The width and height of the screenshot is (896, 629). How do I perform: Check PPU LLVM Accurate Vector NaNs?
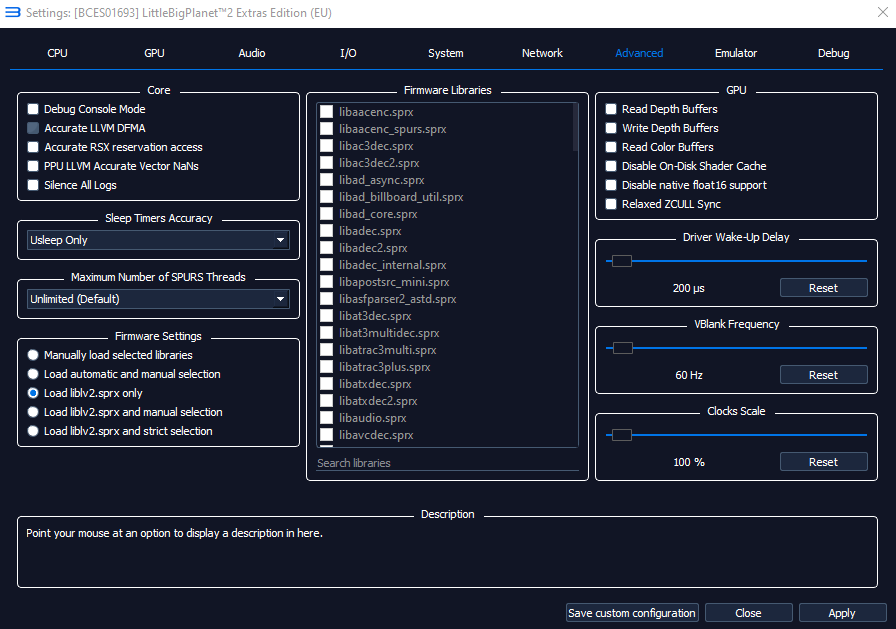point(33,166)
